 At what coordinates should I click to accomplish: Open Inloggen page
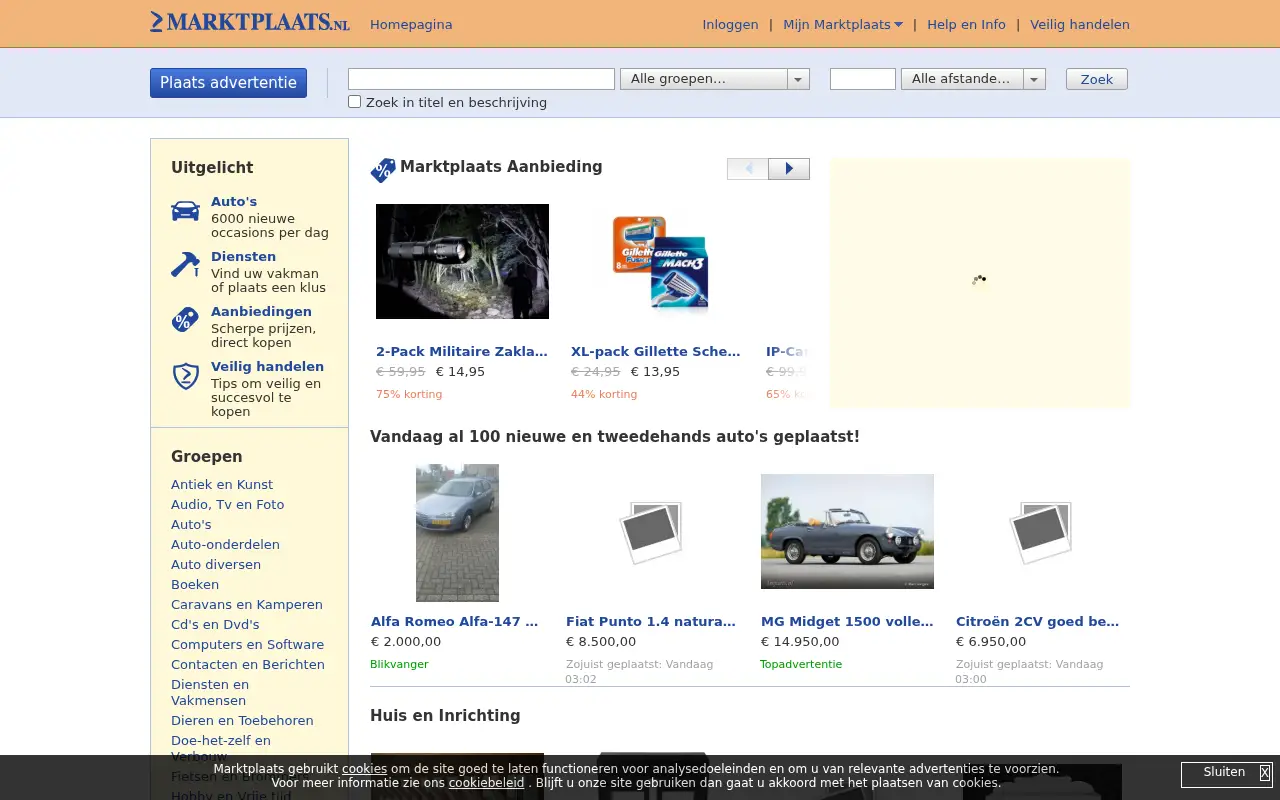[x=730, y=25]
